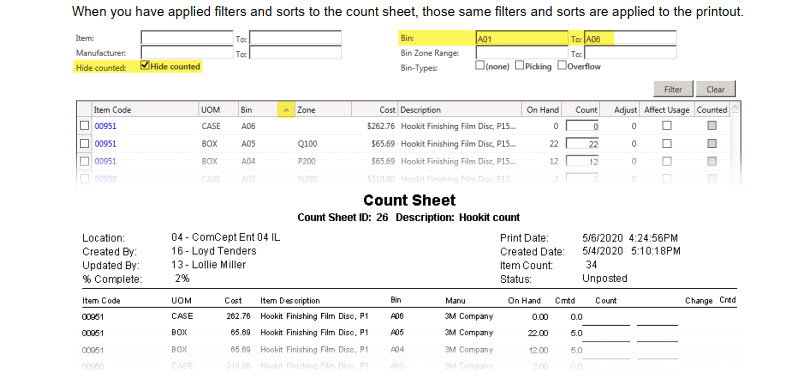Enable the Picking bin-type checkbox
Screen dimensions: 798x384
[520, 65]
